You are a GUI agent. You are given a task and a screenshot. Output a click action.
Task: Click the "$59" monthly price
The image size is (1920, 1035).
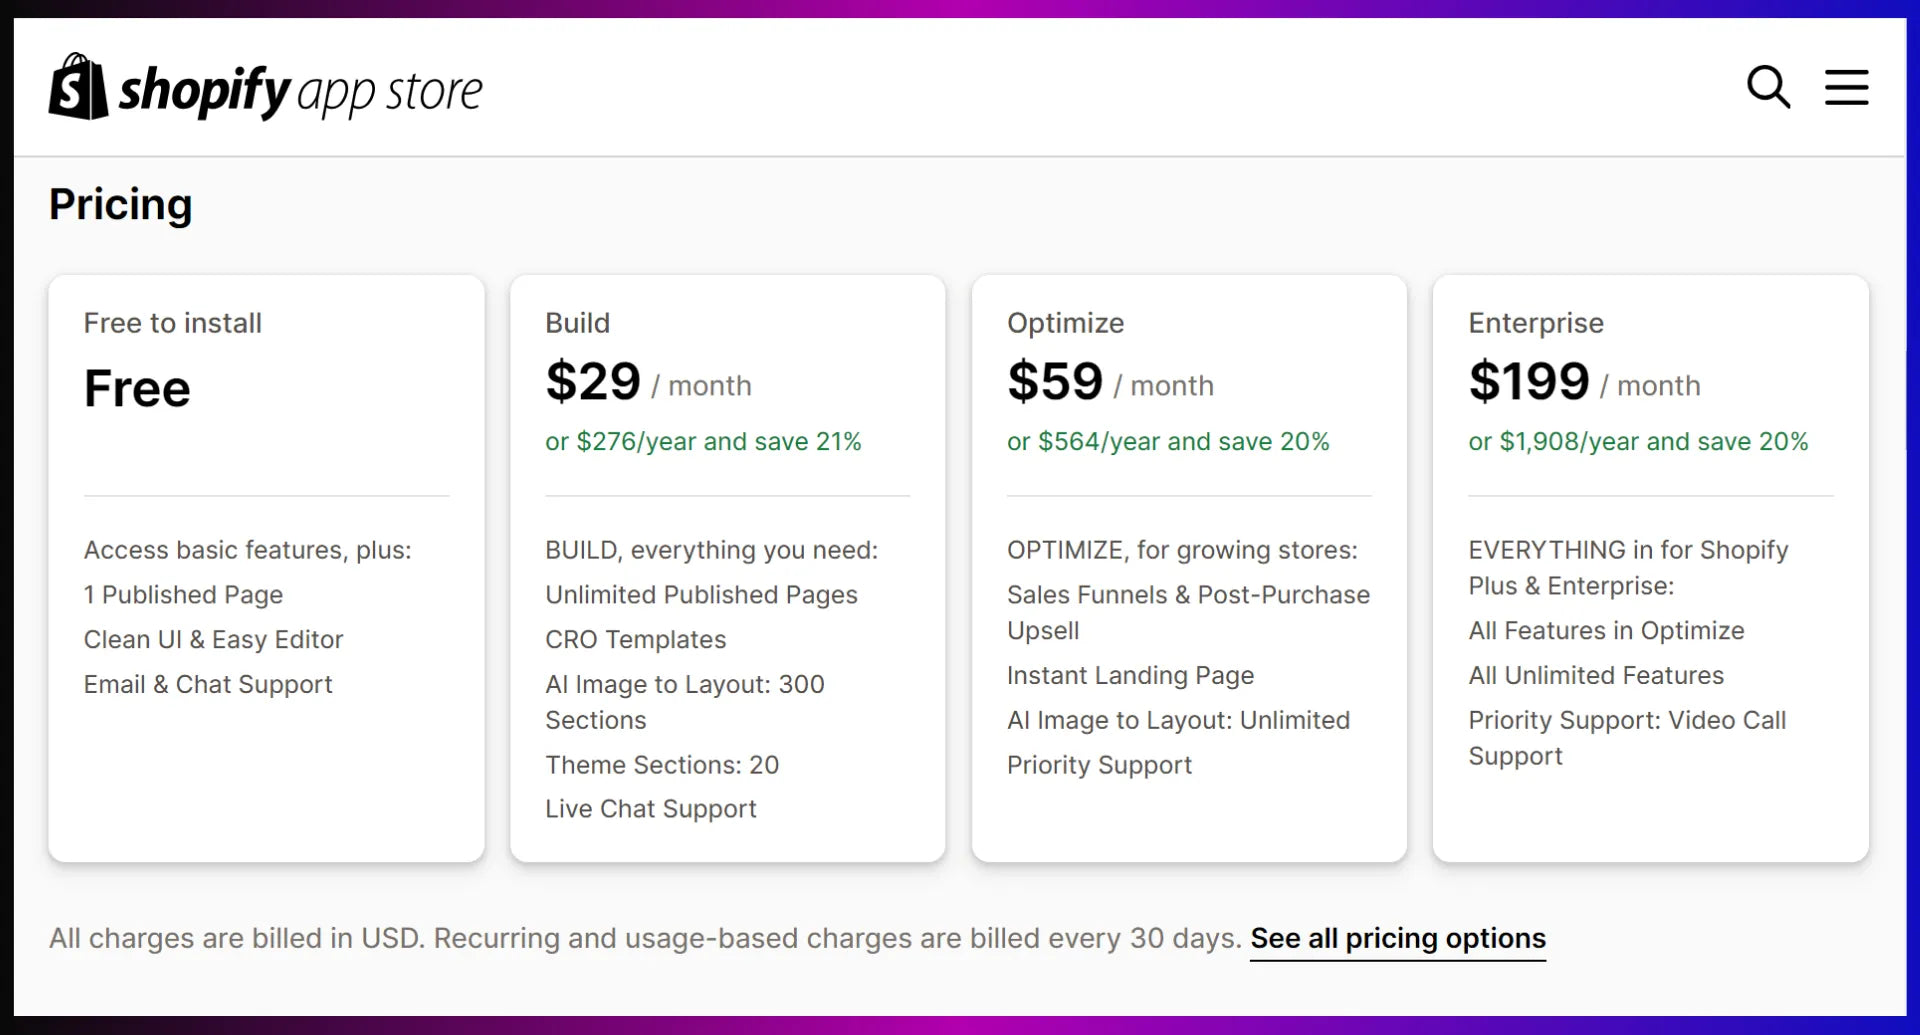pos(1055,381)
